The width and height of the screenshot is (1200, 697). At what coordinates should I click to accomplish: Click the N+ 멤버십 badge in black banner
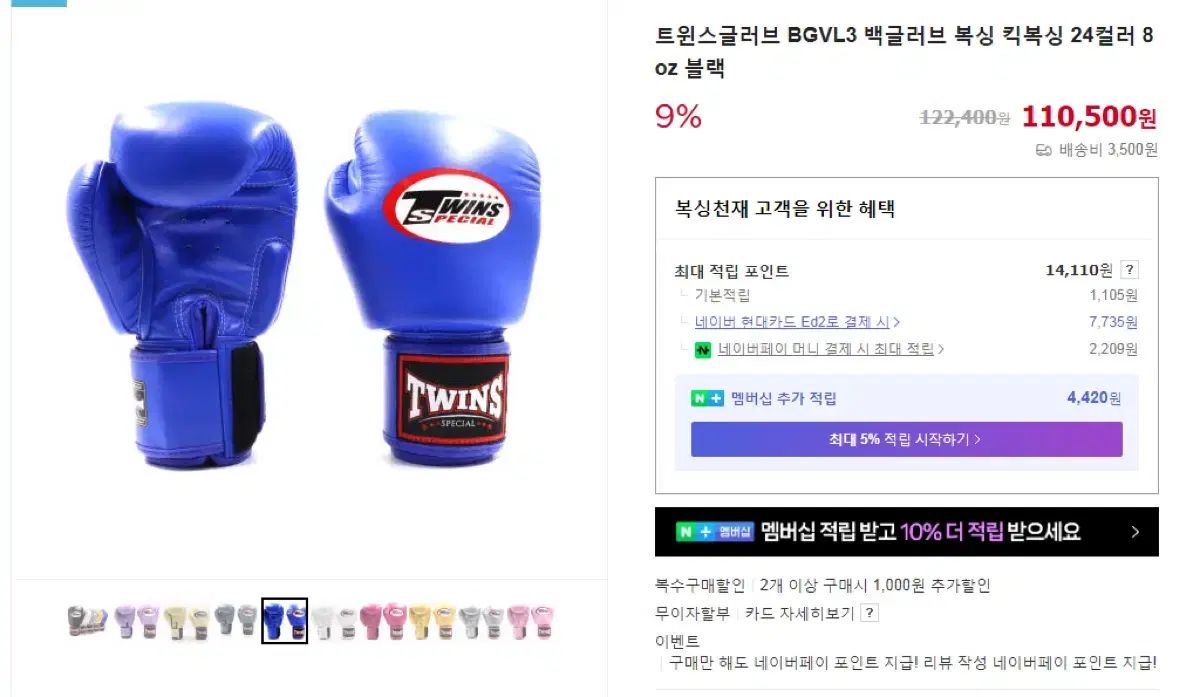(x=716, y=532)
